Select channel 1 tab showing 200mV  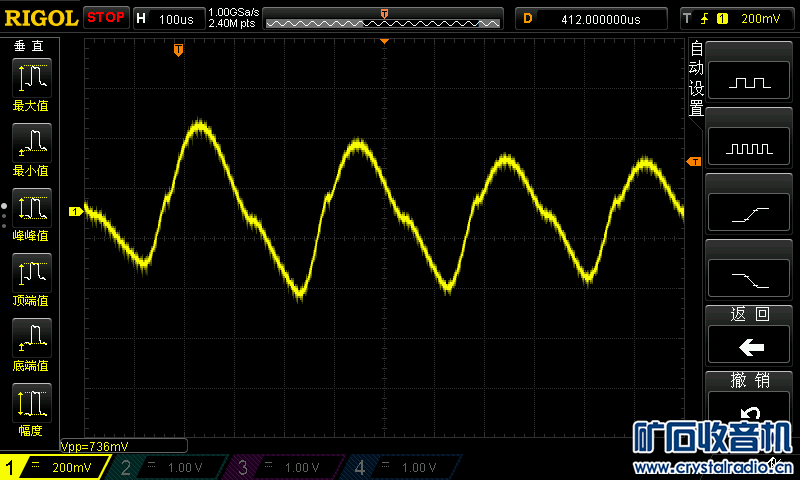pos(55,467)
